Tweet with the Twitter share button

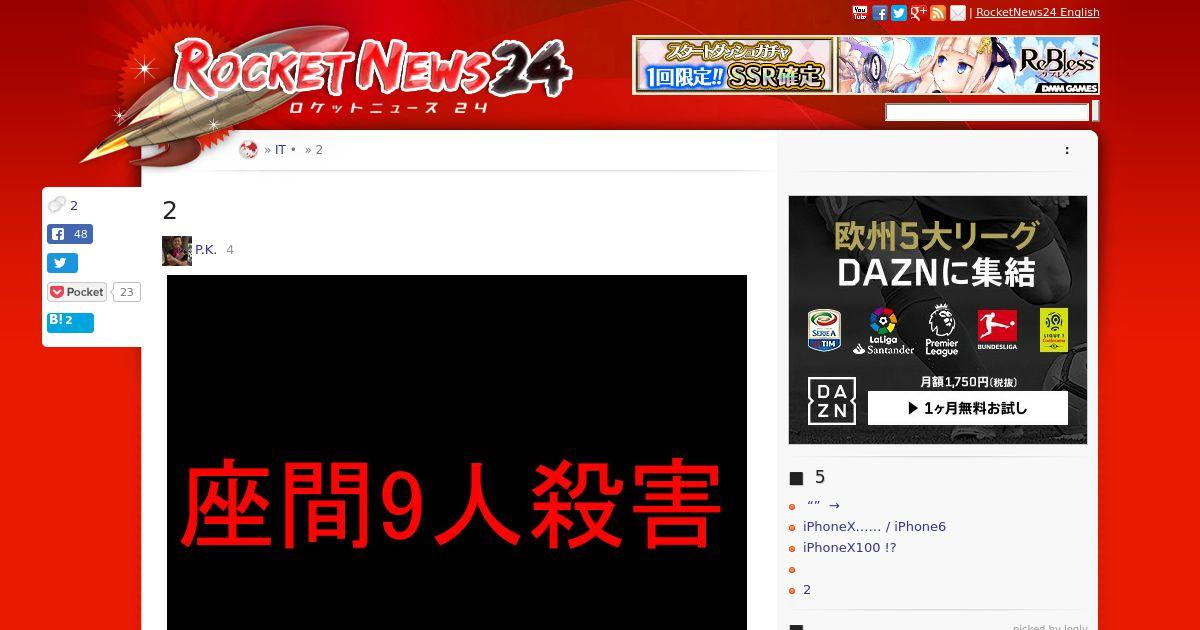pyautogui.click(x=62, y=263)
